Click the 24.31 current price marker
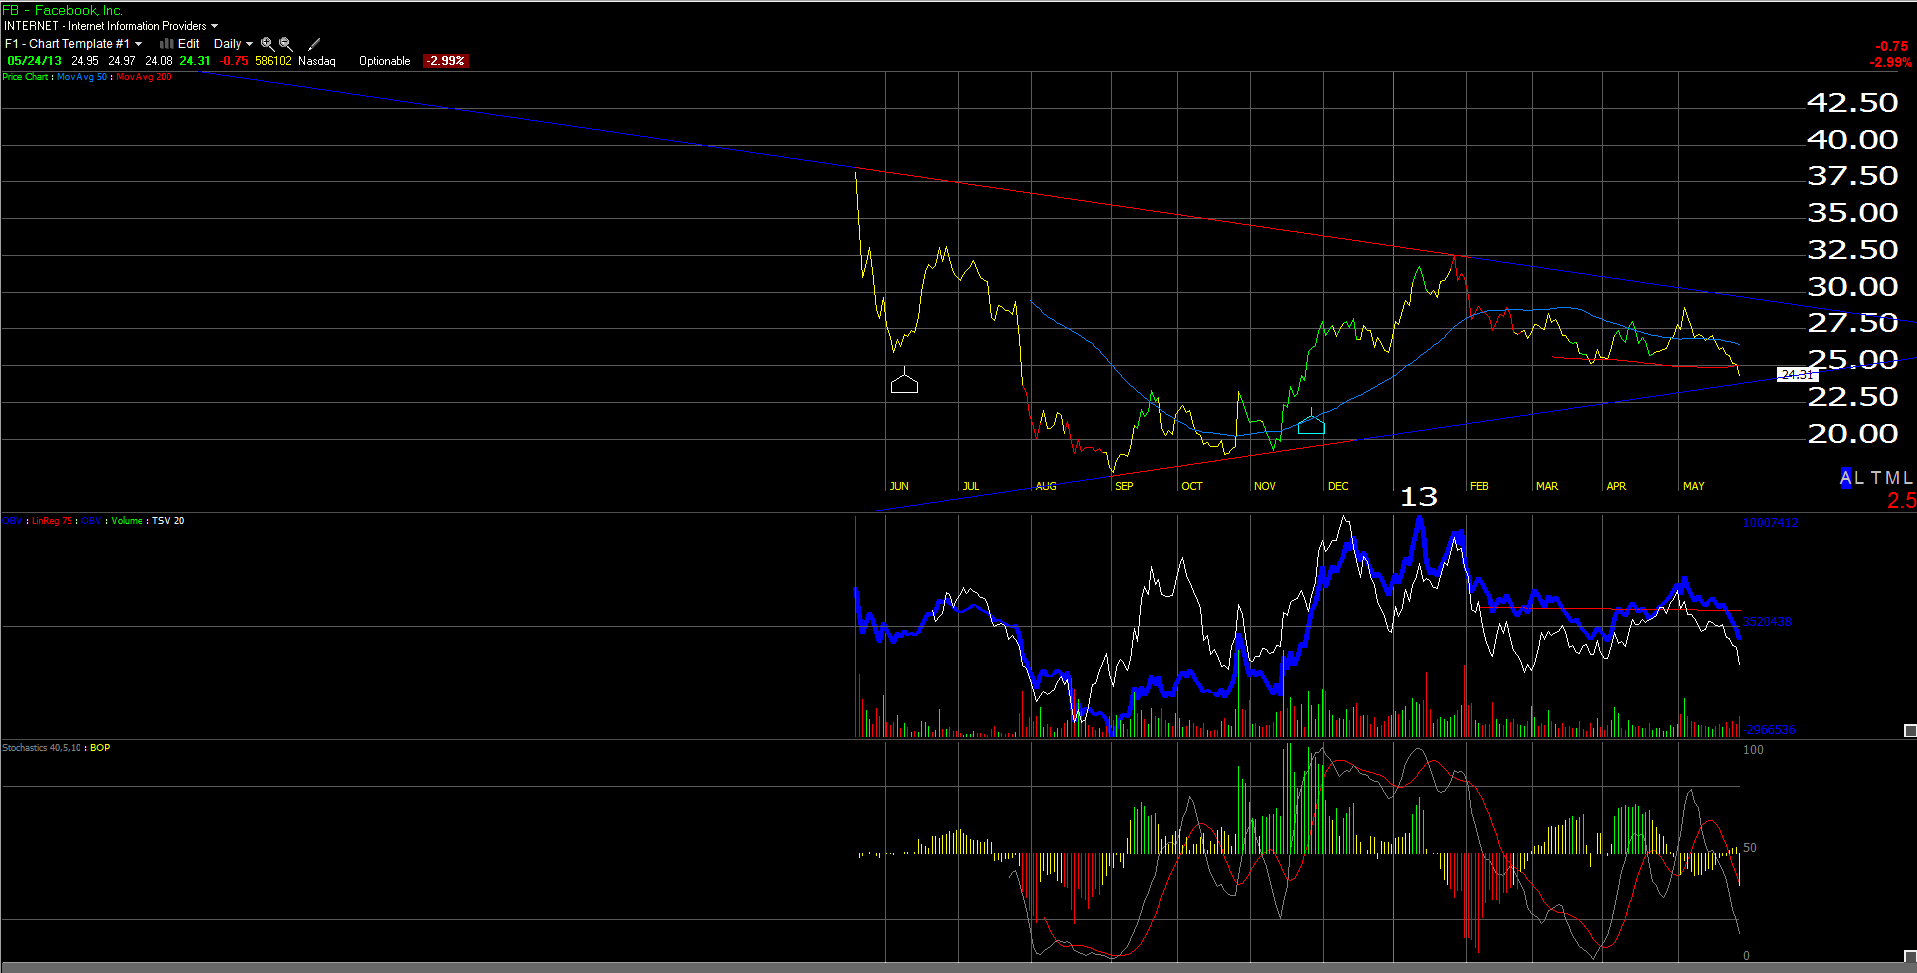Viewport: 1917px width, 973px height. (x=1797, y=374)
